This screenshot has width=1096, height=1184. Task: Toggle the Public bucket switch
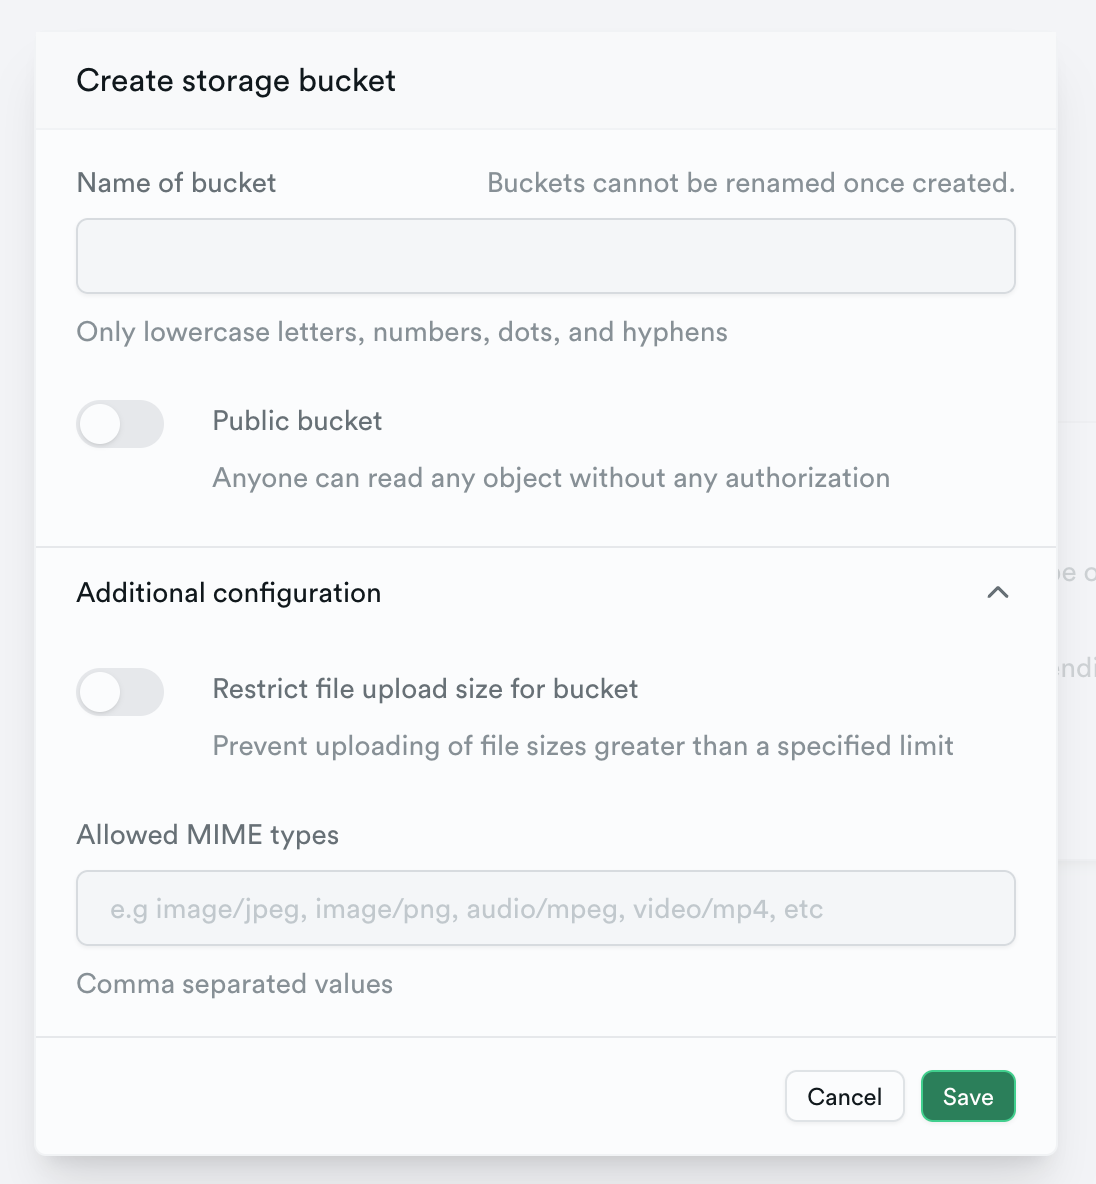(x=120, y=424)
